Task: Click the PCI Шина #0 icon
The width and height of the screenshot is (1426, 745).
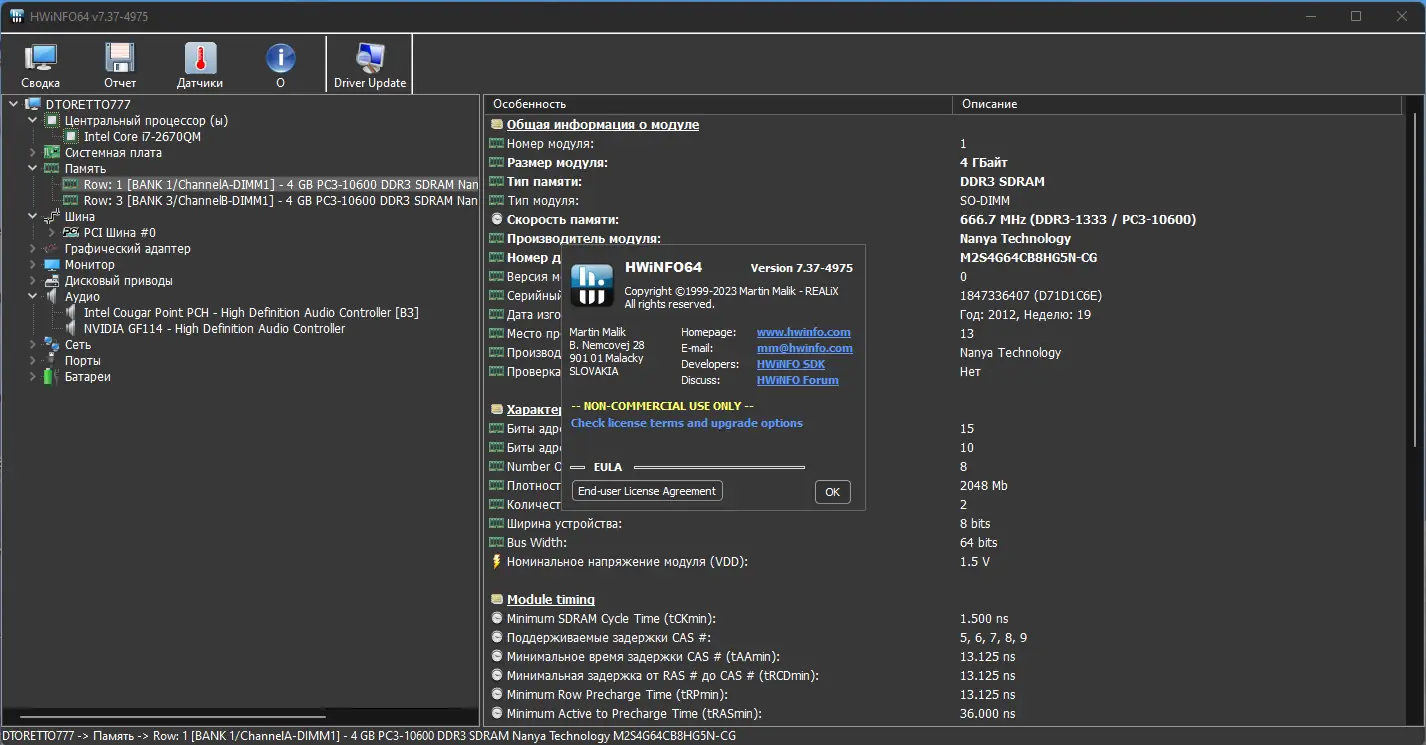Action: point(71,232)
